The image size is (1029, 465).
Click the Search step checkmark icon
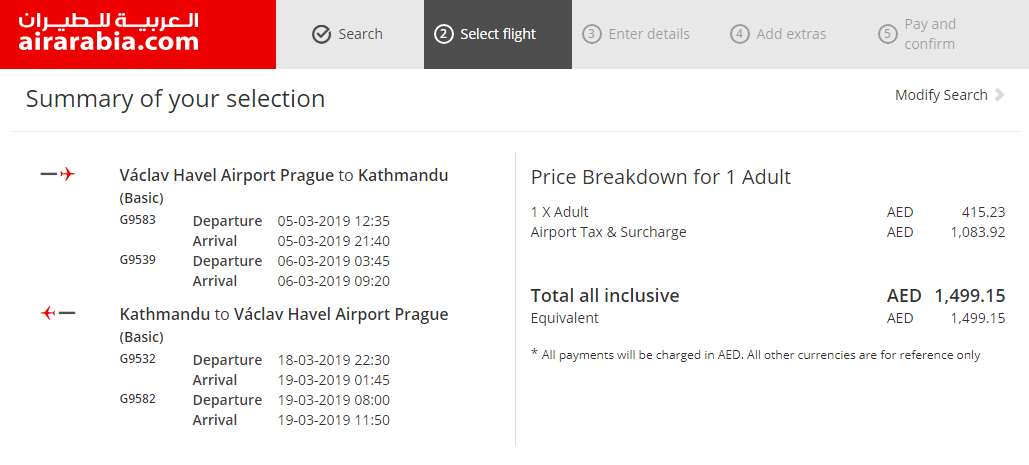[322, 34]
